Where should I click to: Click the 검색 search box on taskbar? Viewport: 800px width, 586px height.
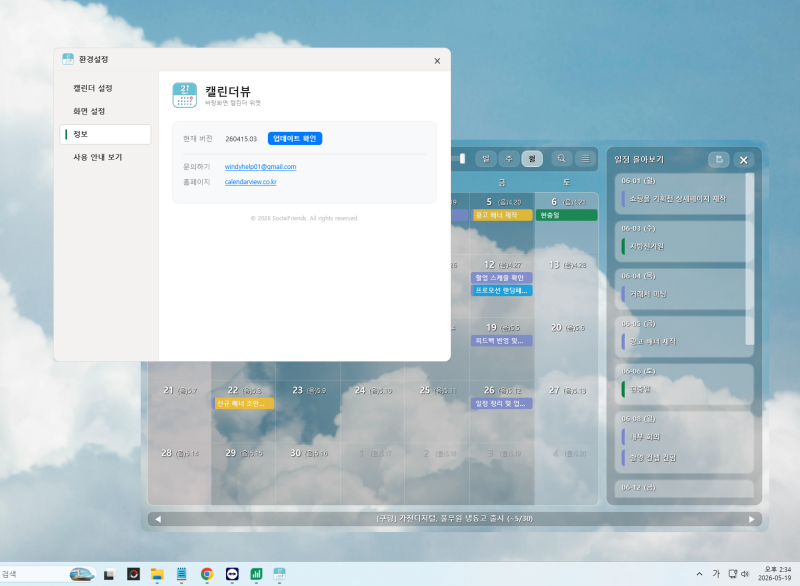pyautogui.click(x=48, y=574)
